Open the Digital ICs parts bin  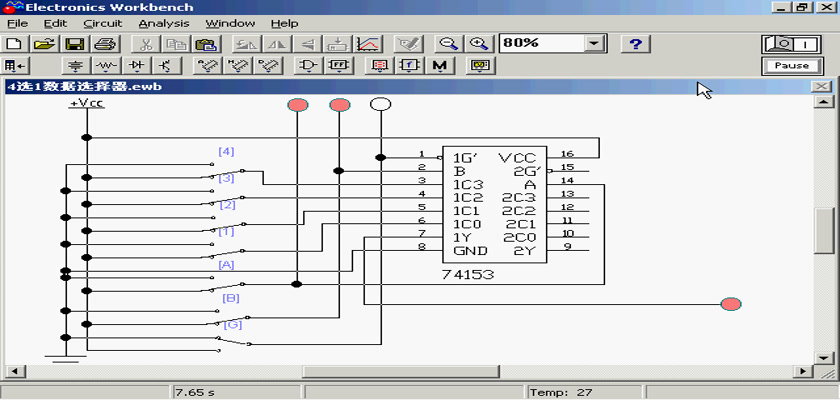(x=267, y=65)
